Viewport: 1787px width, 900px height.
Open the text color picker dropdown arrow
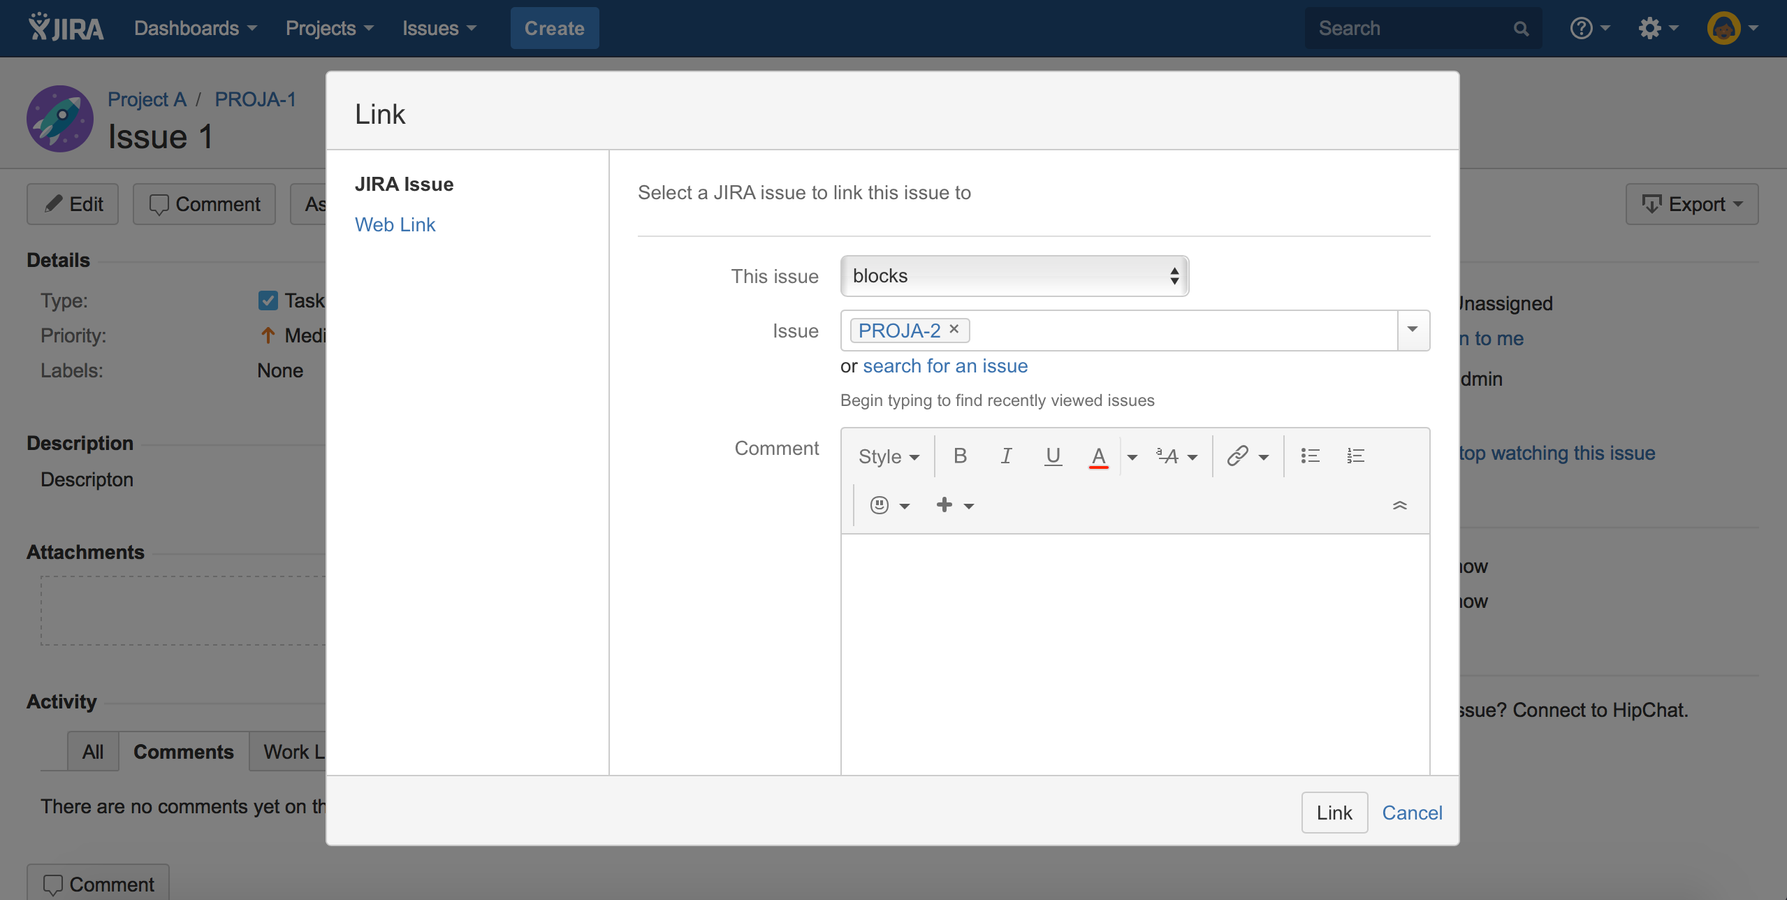pyautogui.click(x=1132, y=457)
